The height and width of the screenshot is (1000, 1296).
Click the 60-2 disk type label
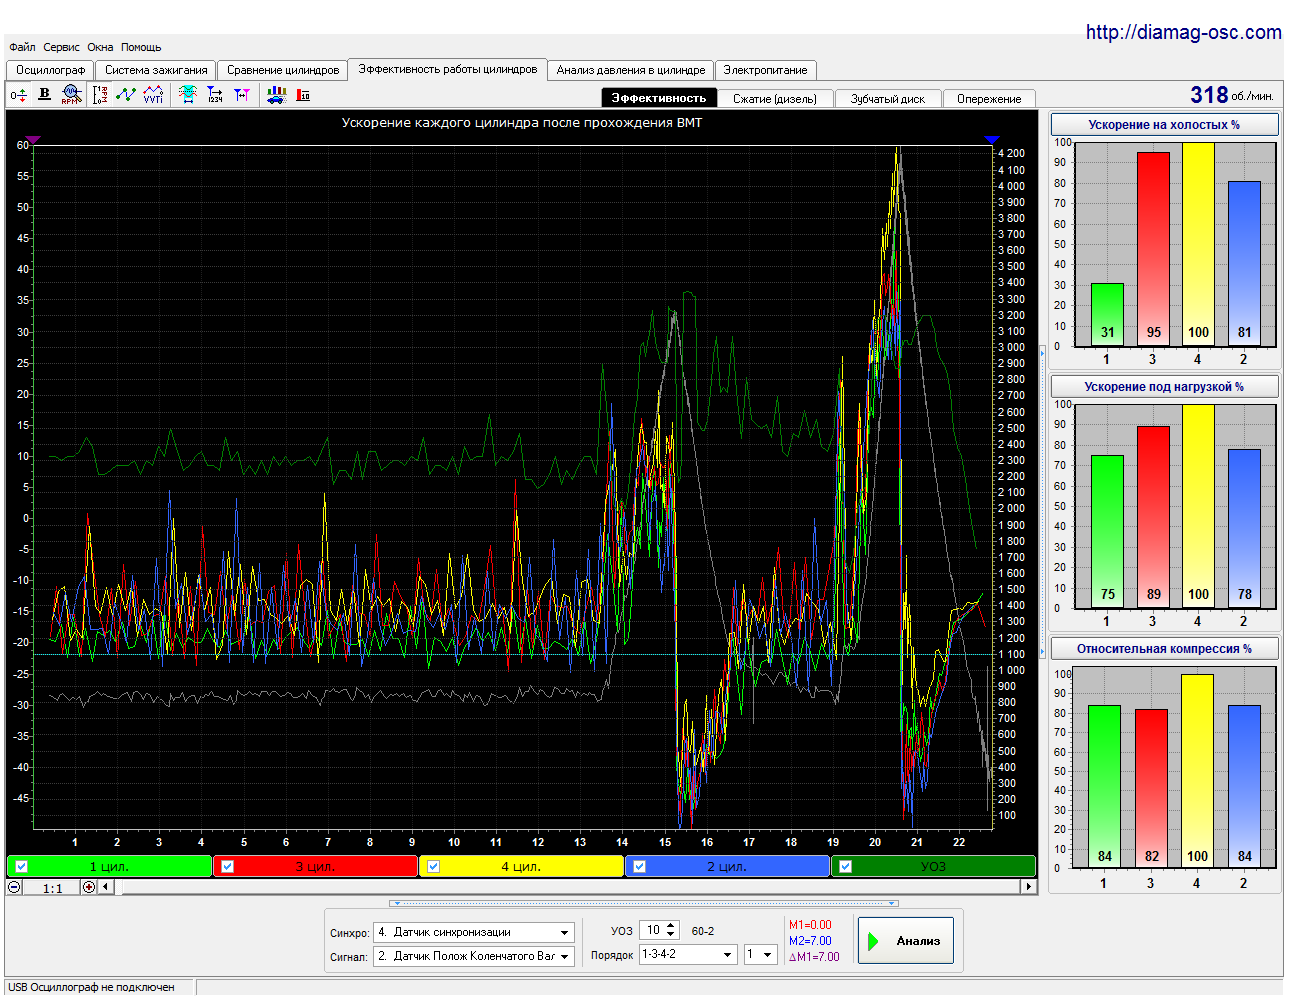(703, 931)
